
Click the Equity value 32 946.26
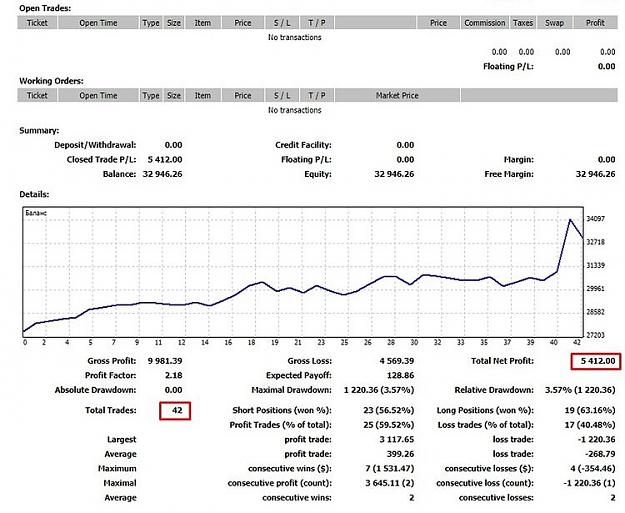coord(394,174)
